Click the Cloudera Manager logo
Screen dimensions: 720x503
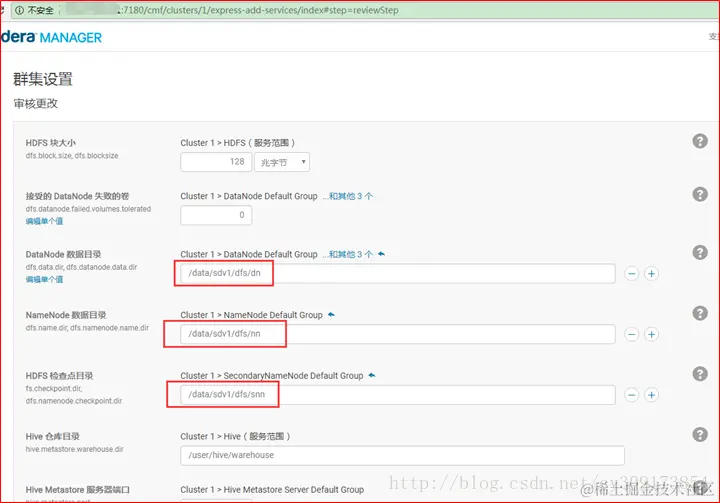point(51,37)
